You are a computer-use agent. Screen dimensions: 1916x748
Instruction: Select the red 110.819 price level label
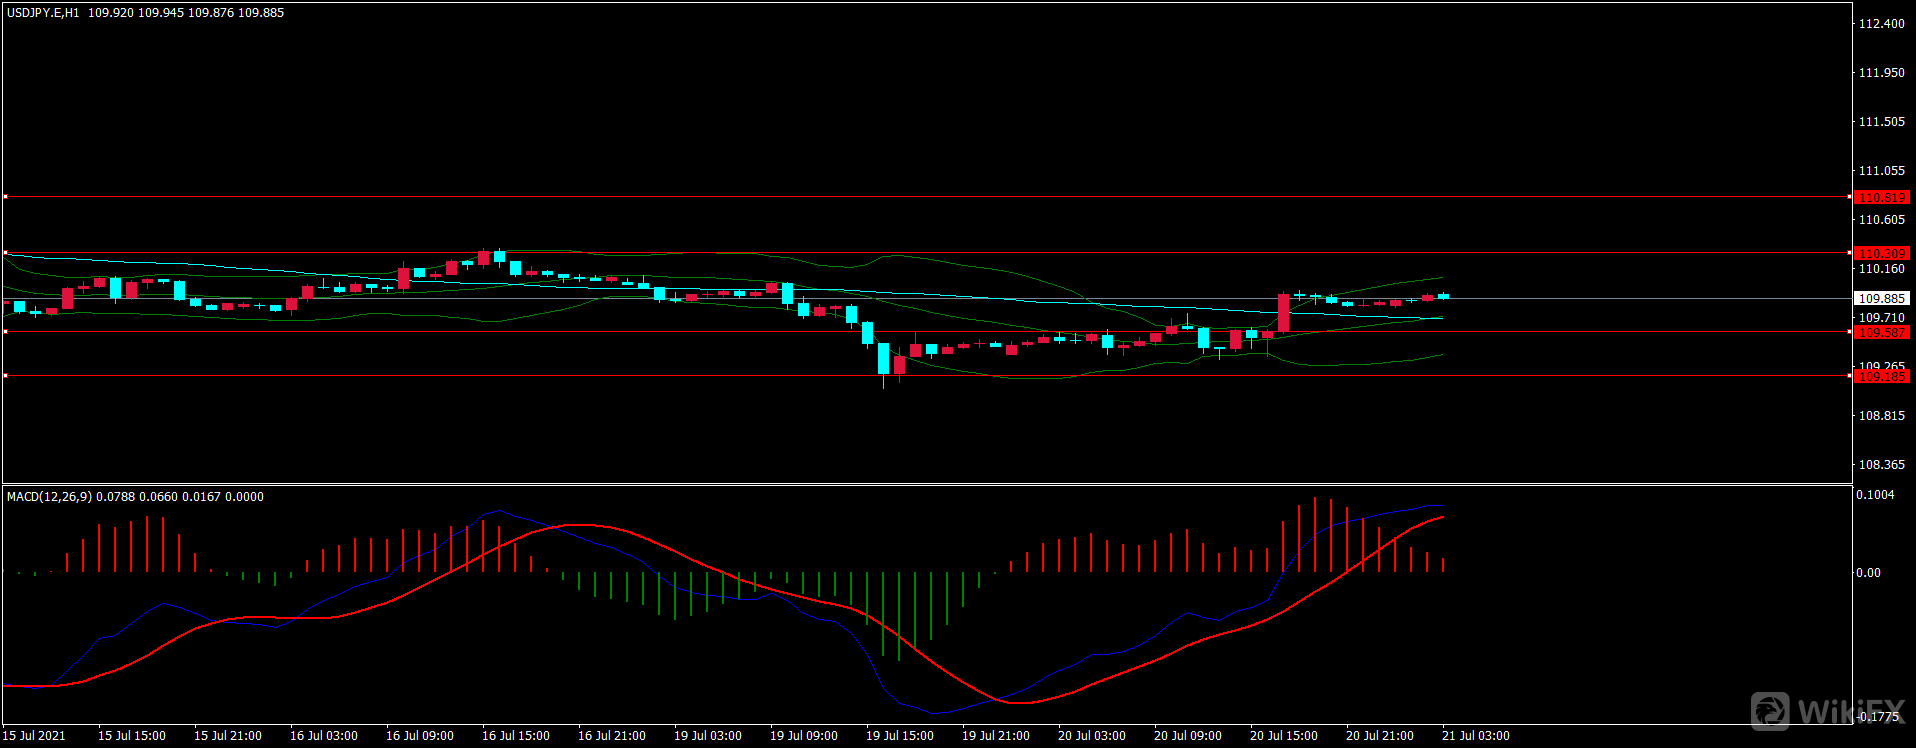1881,198
